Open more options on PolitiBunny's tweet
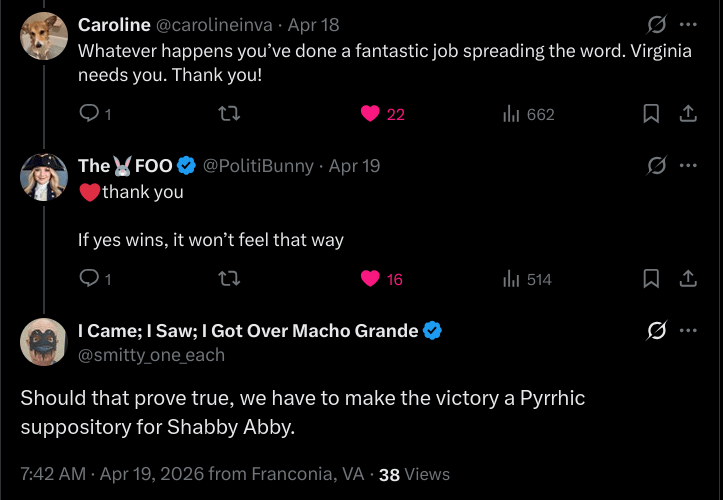The height and width of the screenshot is (500, 723). click(688, 165)
